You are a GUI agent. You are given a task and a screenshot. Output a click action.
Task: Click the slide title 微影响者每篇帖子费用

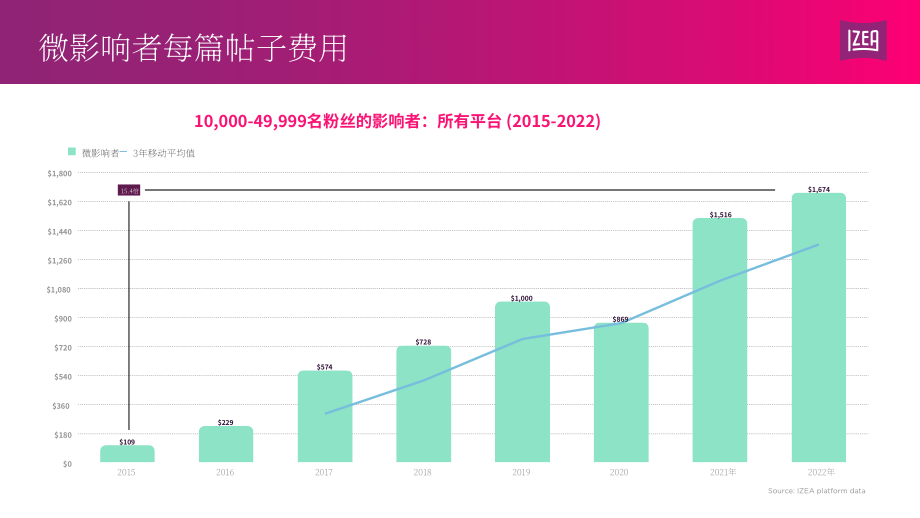(x=193, y=48)
